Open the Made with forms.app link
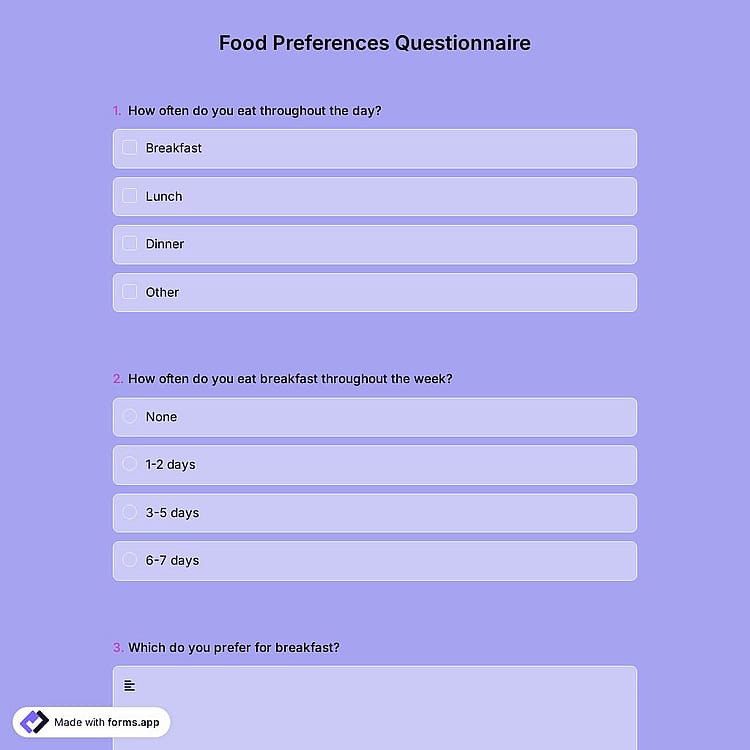Image resolution: width=750 pixels, height=750 pixels. click(x=91, y=722)
